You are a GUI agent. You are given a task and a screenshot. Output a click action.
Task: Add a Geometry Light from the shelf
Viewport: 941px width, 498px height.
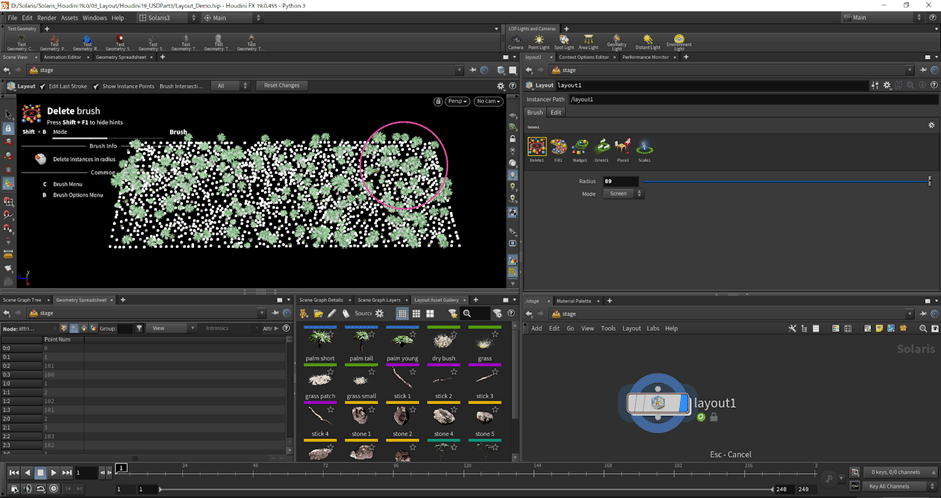pyautogui.click(x=616, y=42)
